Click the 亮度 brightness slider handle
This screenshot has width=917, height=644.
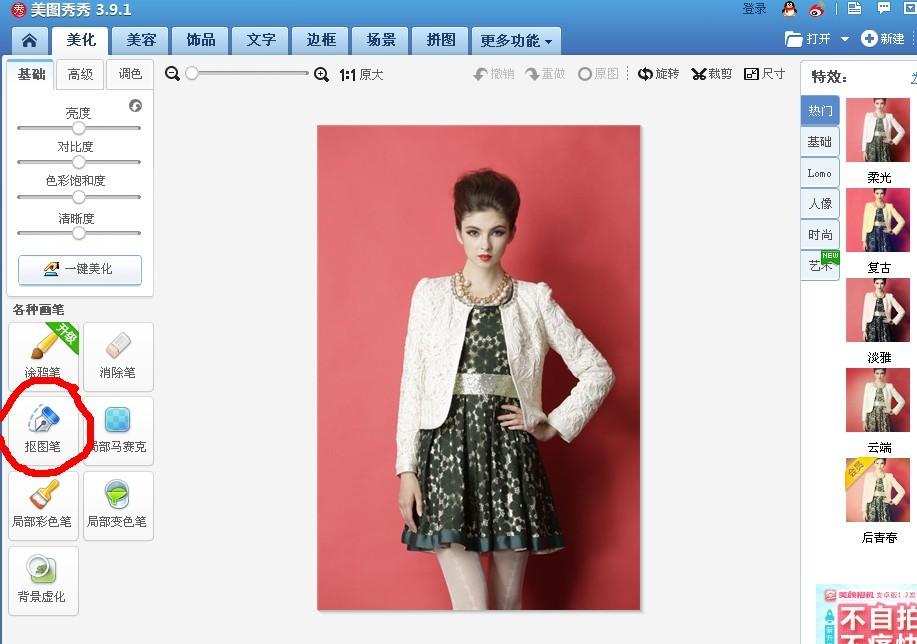(x=79, y=128)
